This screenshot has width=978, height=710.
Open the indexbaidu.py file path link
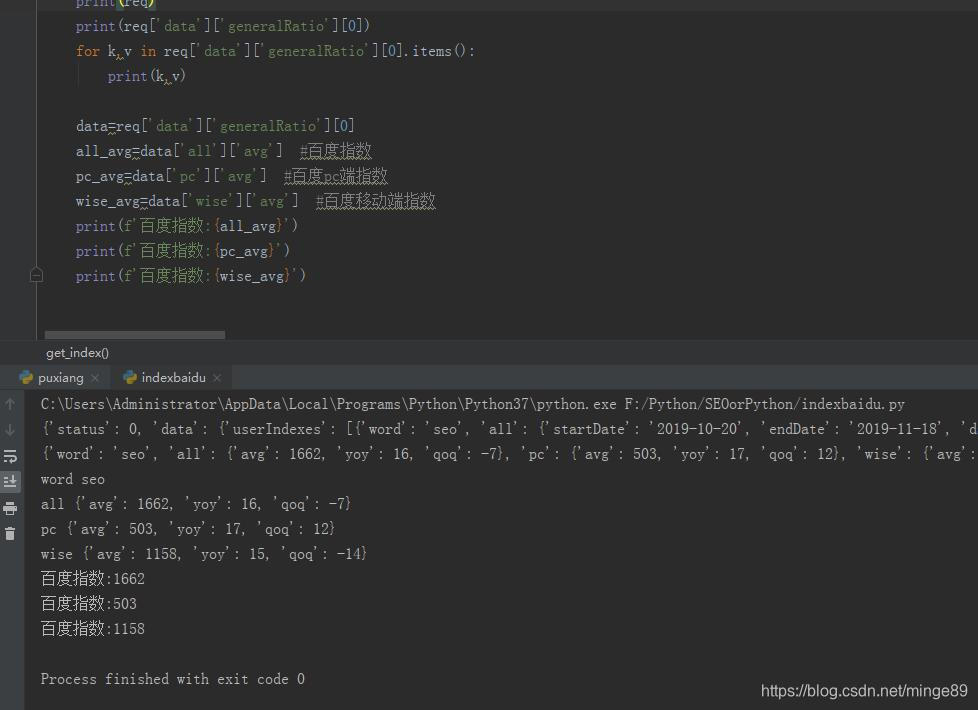click(765, 404)
